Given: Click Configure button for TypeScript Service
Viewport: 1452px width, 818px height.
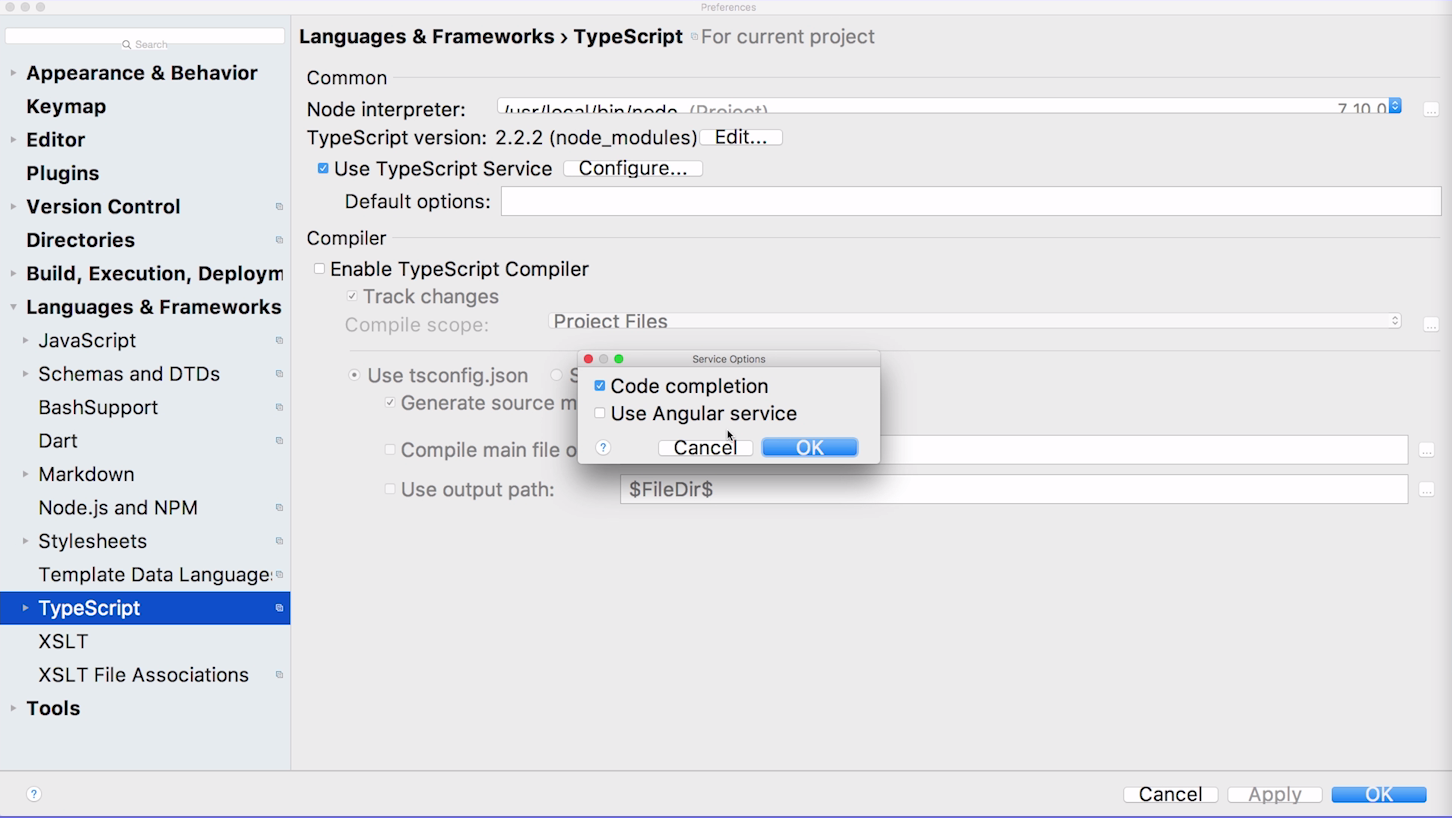Looking at the screenshot, I should [x=633, y=169].
